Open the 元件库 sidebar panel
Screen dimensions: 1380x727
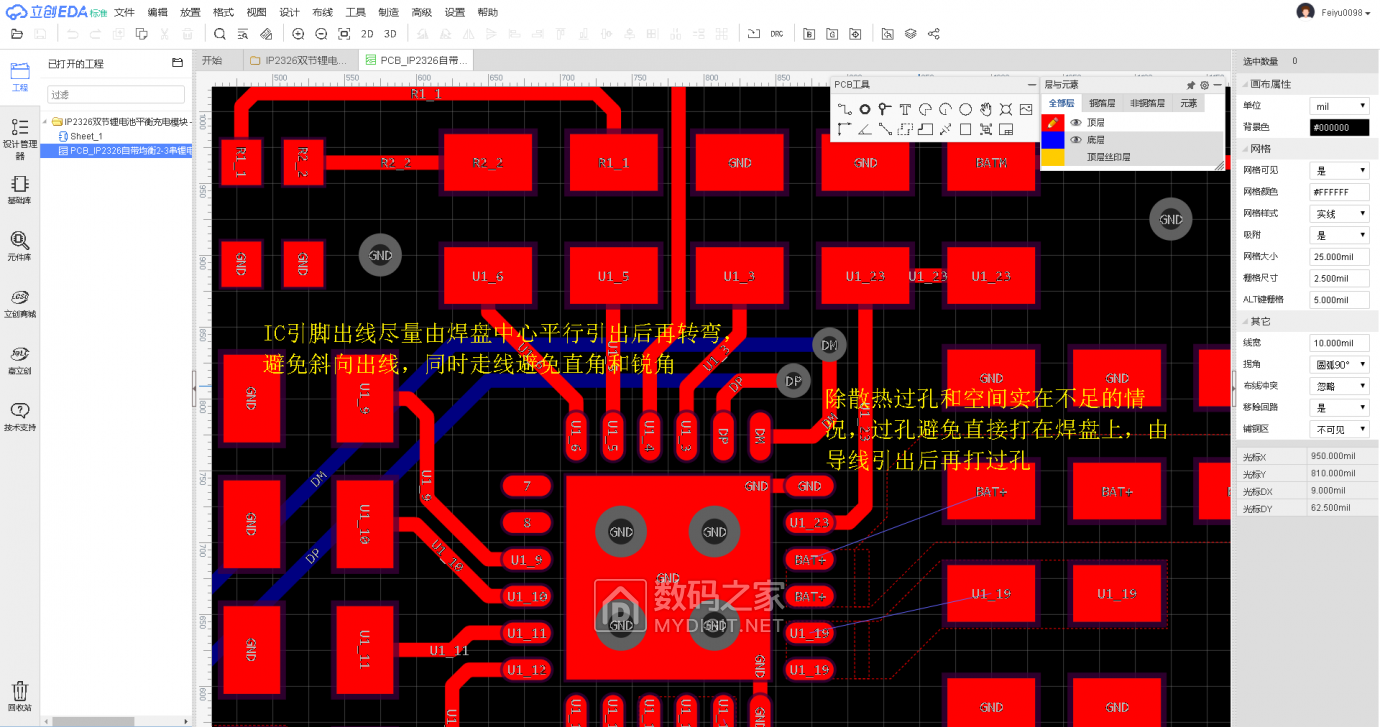(x=19, y=245)
